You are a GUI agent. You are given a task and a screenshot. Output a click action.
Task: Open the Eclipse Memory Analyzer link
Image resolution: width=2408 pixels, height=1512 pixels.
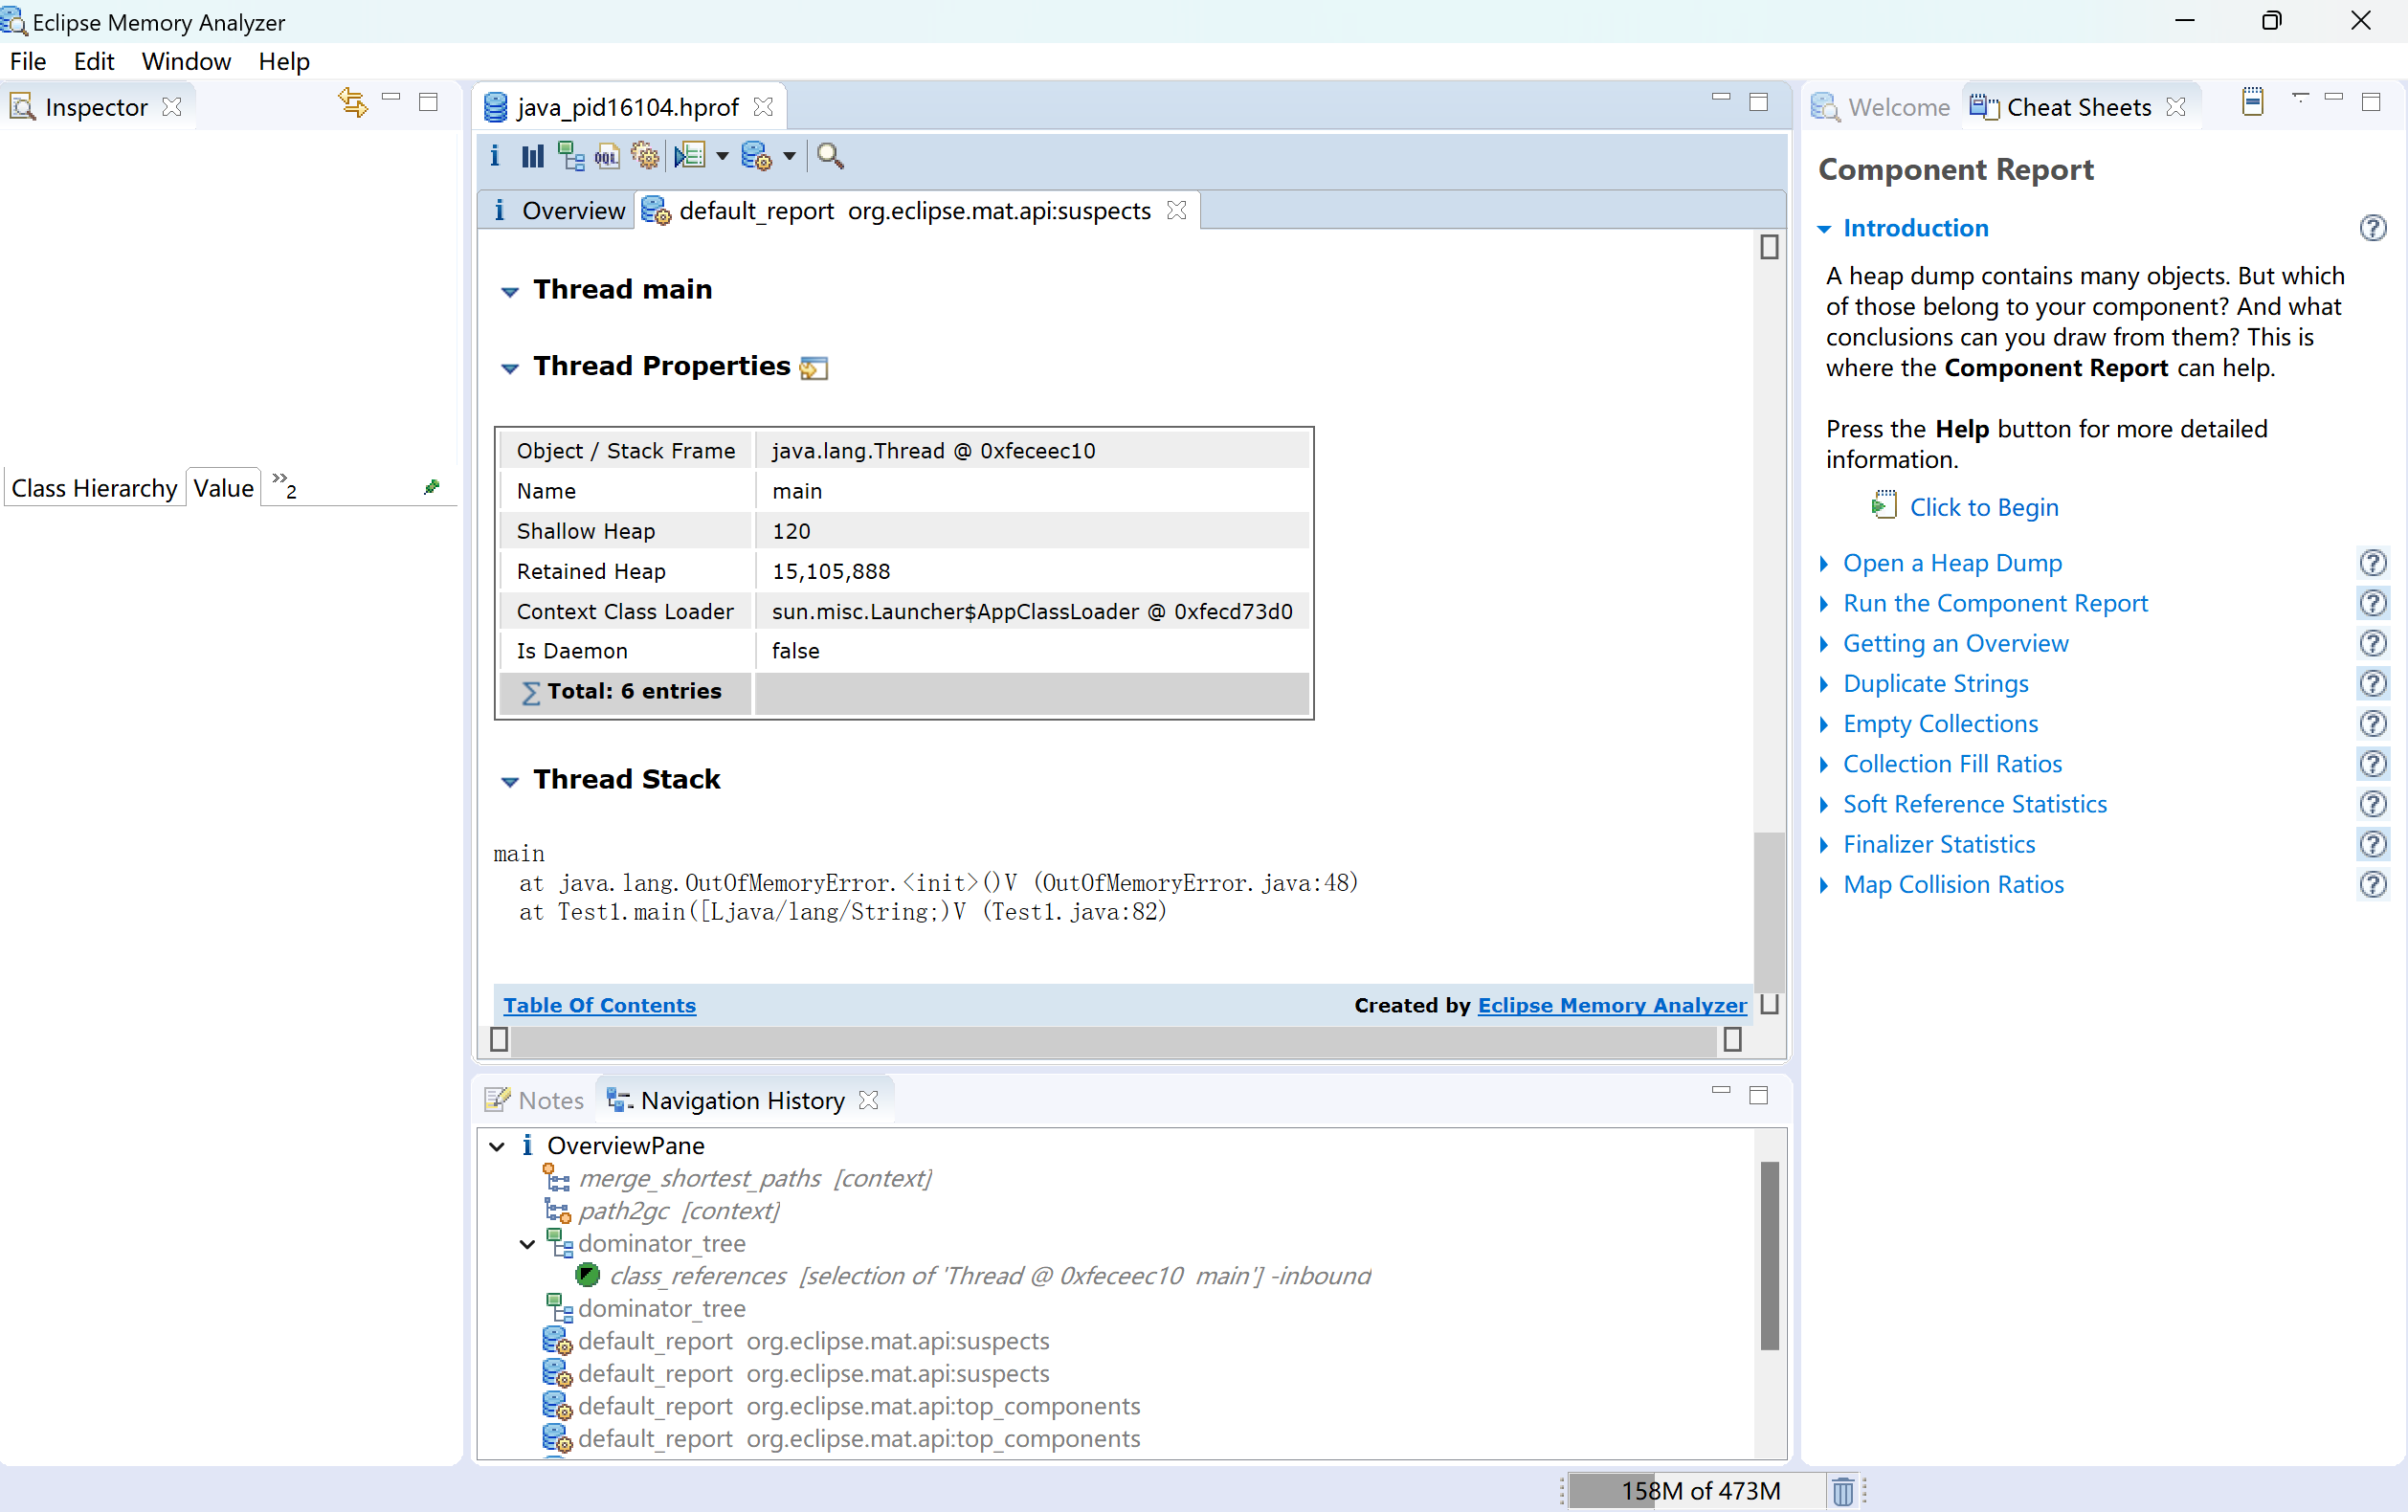[1612, 1005]
